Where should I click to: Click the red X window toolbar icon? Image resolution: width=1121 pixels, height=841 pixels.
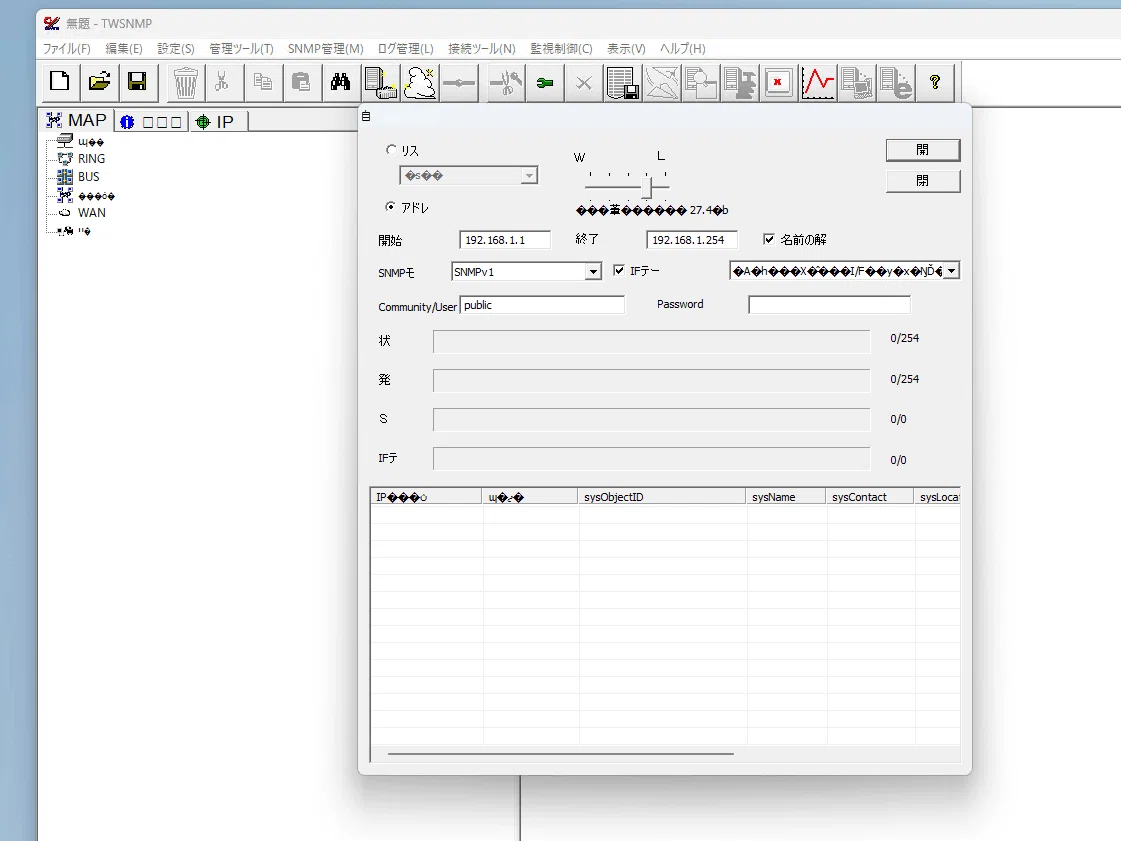coord(778,82)
